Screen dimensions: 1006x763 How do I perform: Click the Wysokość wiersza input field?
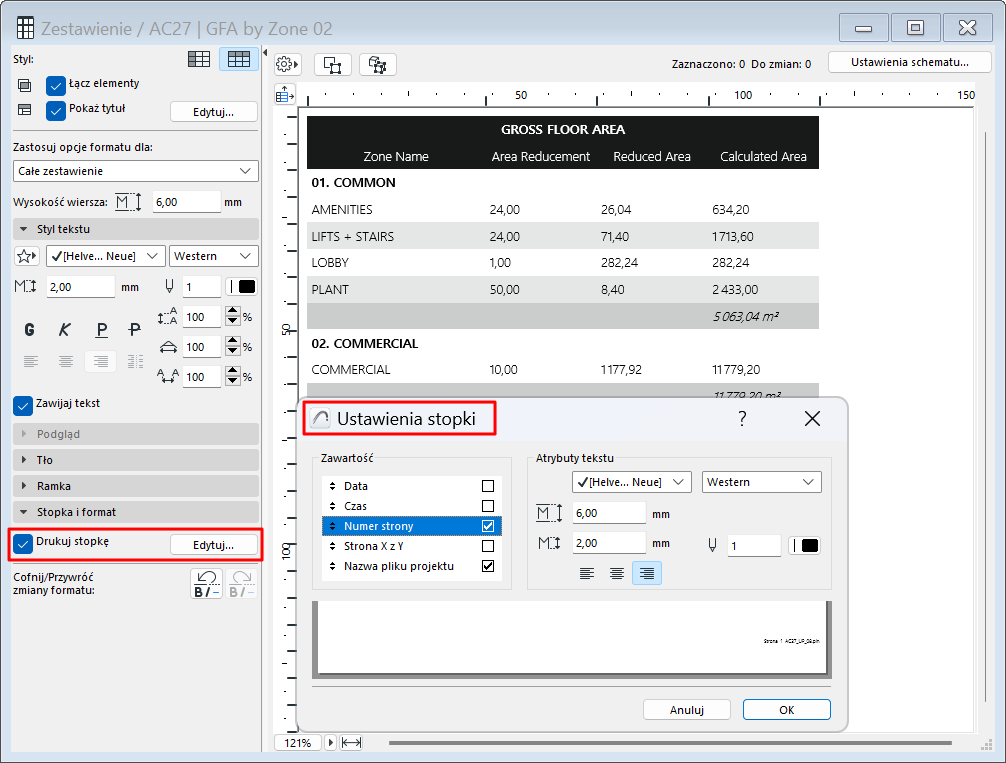[186, 202]
